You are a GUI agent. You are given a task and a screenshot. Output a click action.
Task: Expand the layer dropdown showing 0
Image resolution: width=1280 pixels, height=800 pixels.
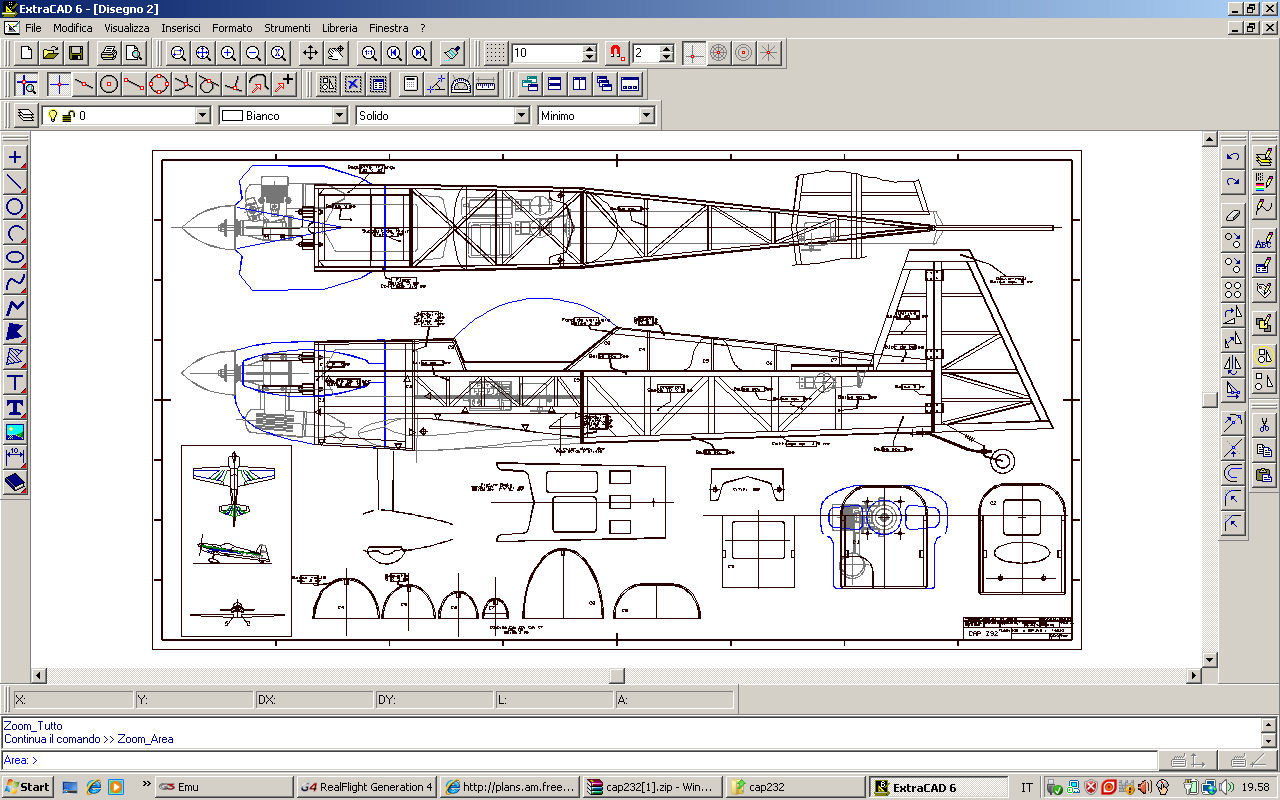[x=202, y=116]
